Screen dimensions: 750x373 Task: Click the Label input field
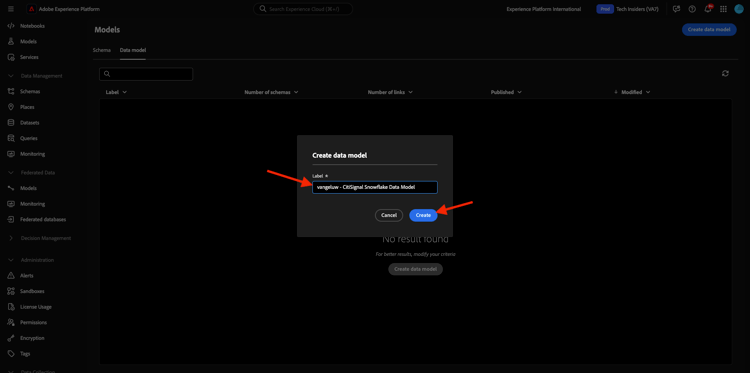375,187
